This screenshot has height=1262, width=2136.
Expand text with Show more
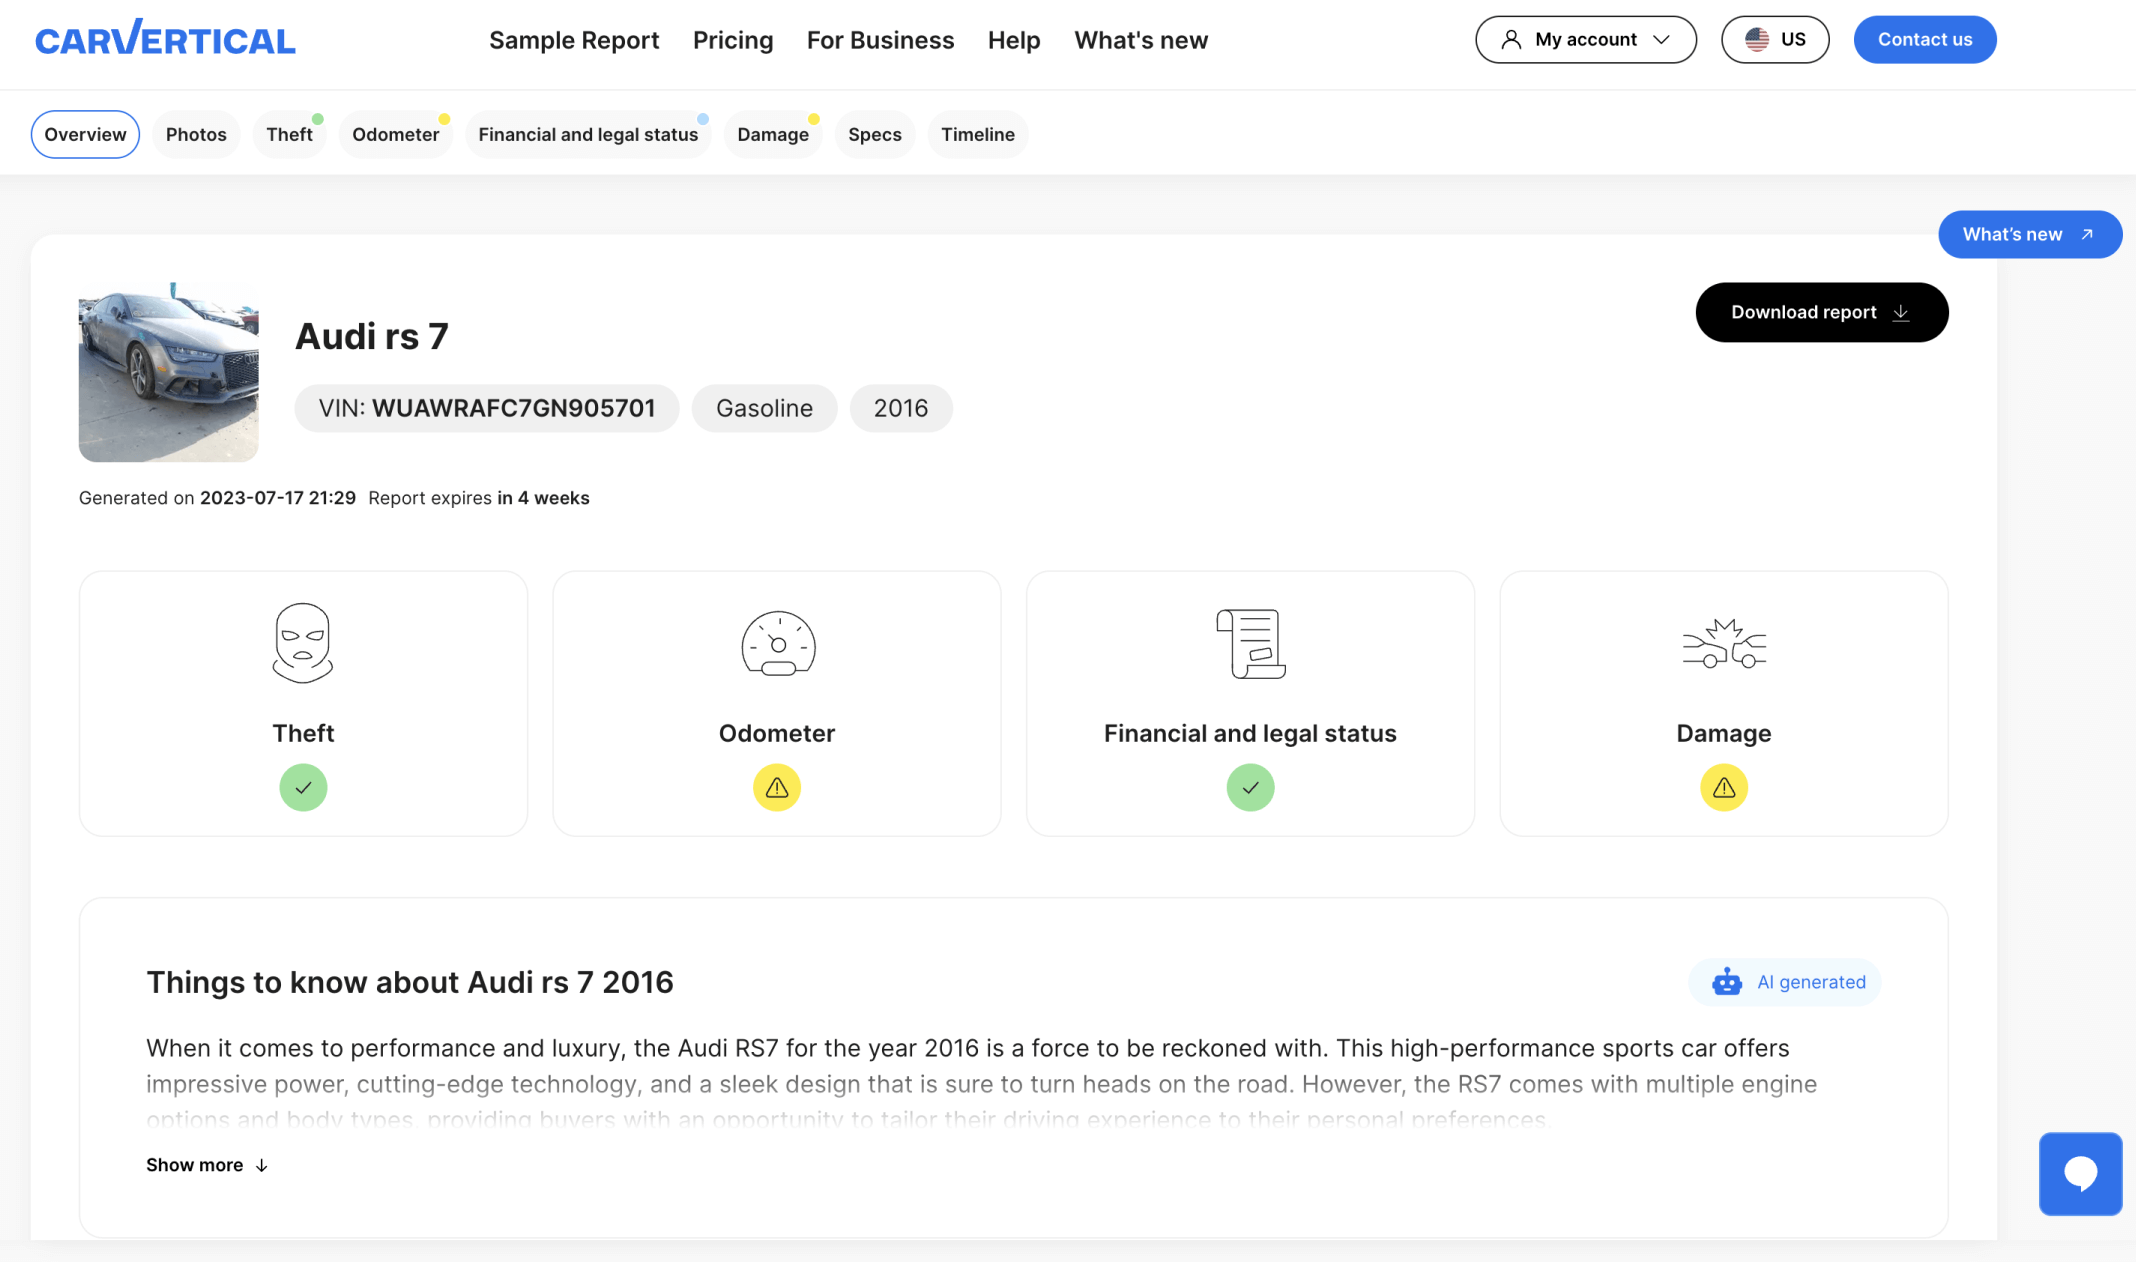[207, 1165]
